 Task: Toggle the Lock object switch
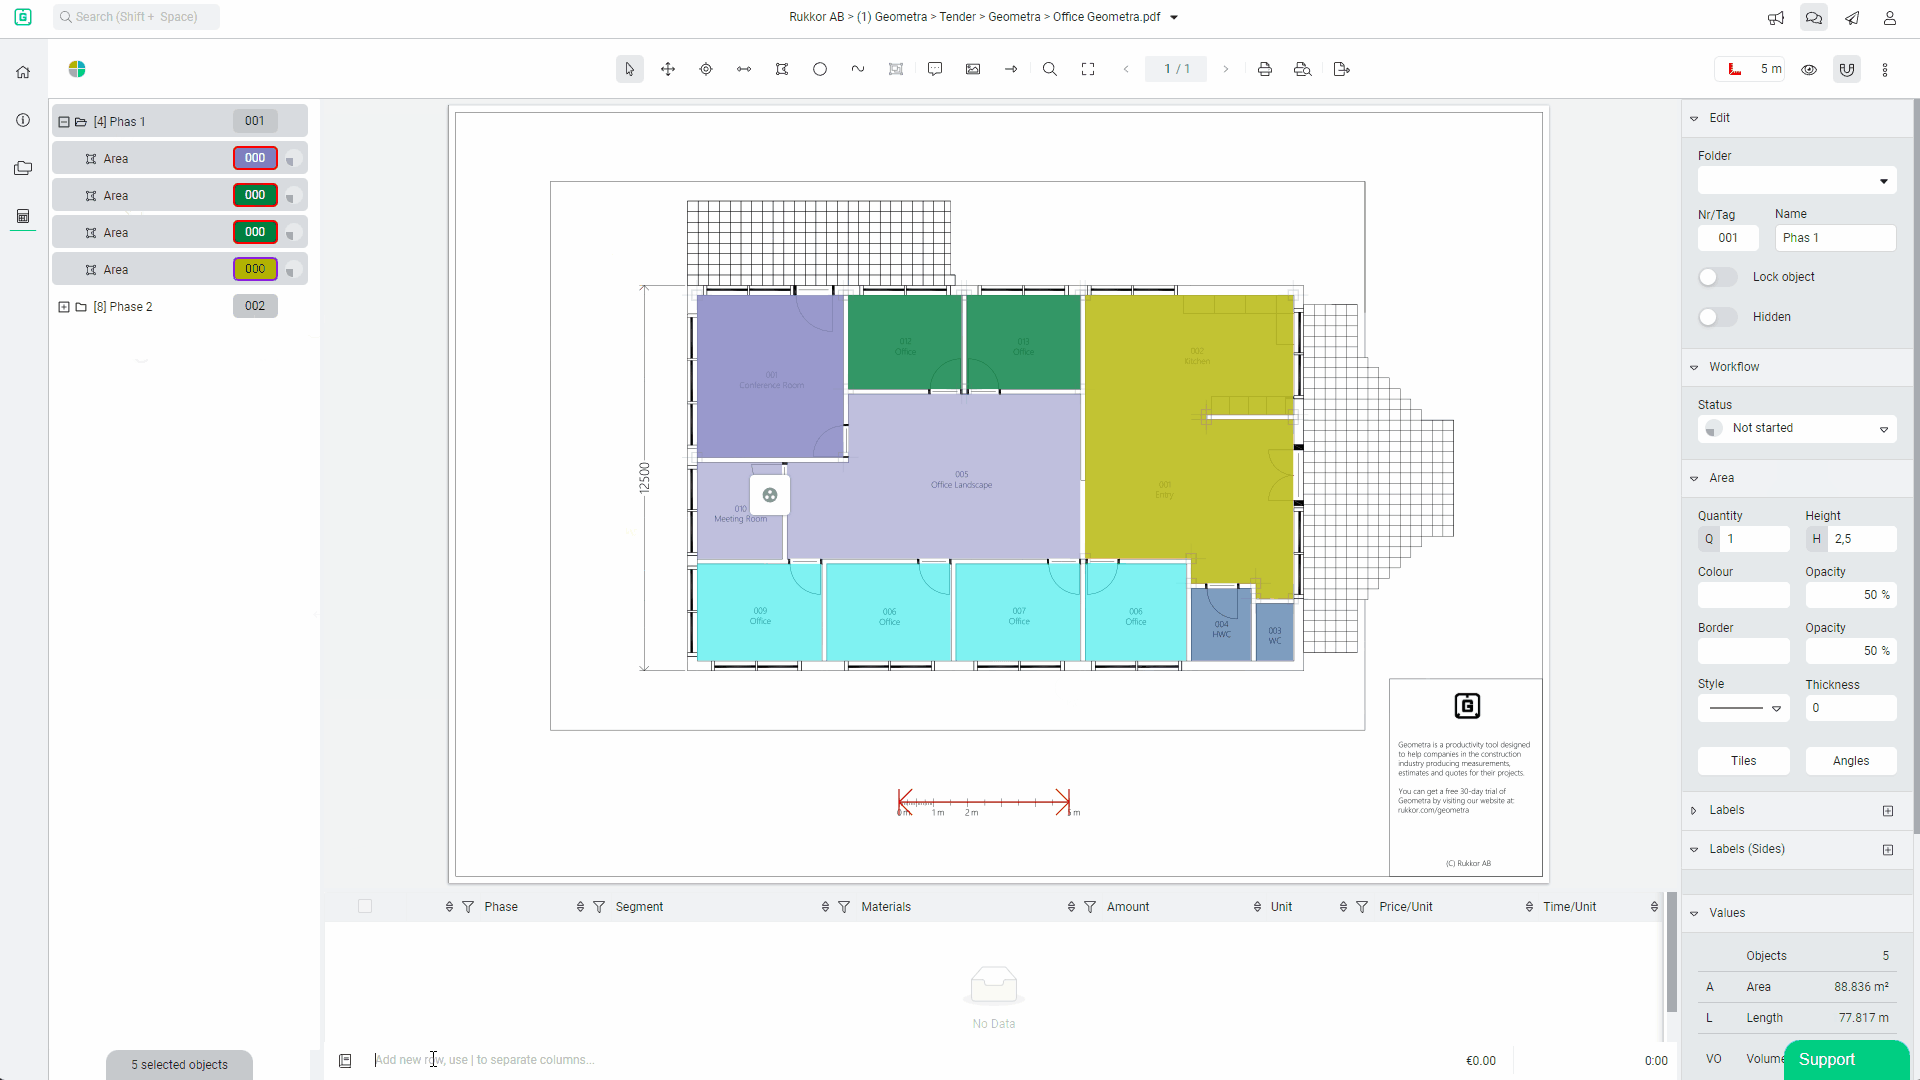point(1717,277)
